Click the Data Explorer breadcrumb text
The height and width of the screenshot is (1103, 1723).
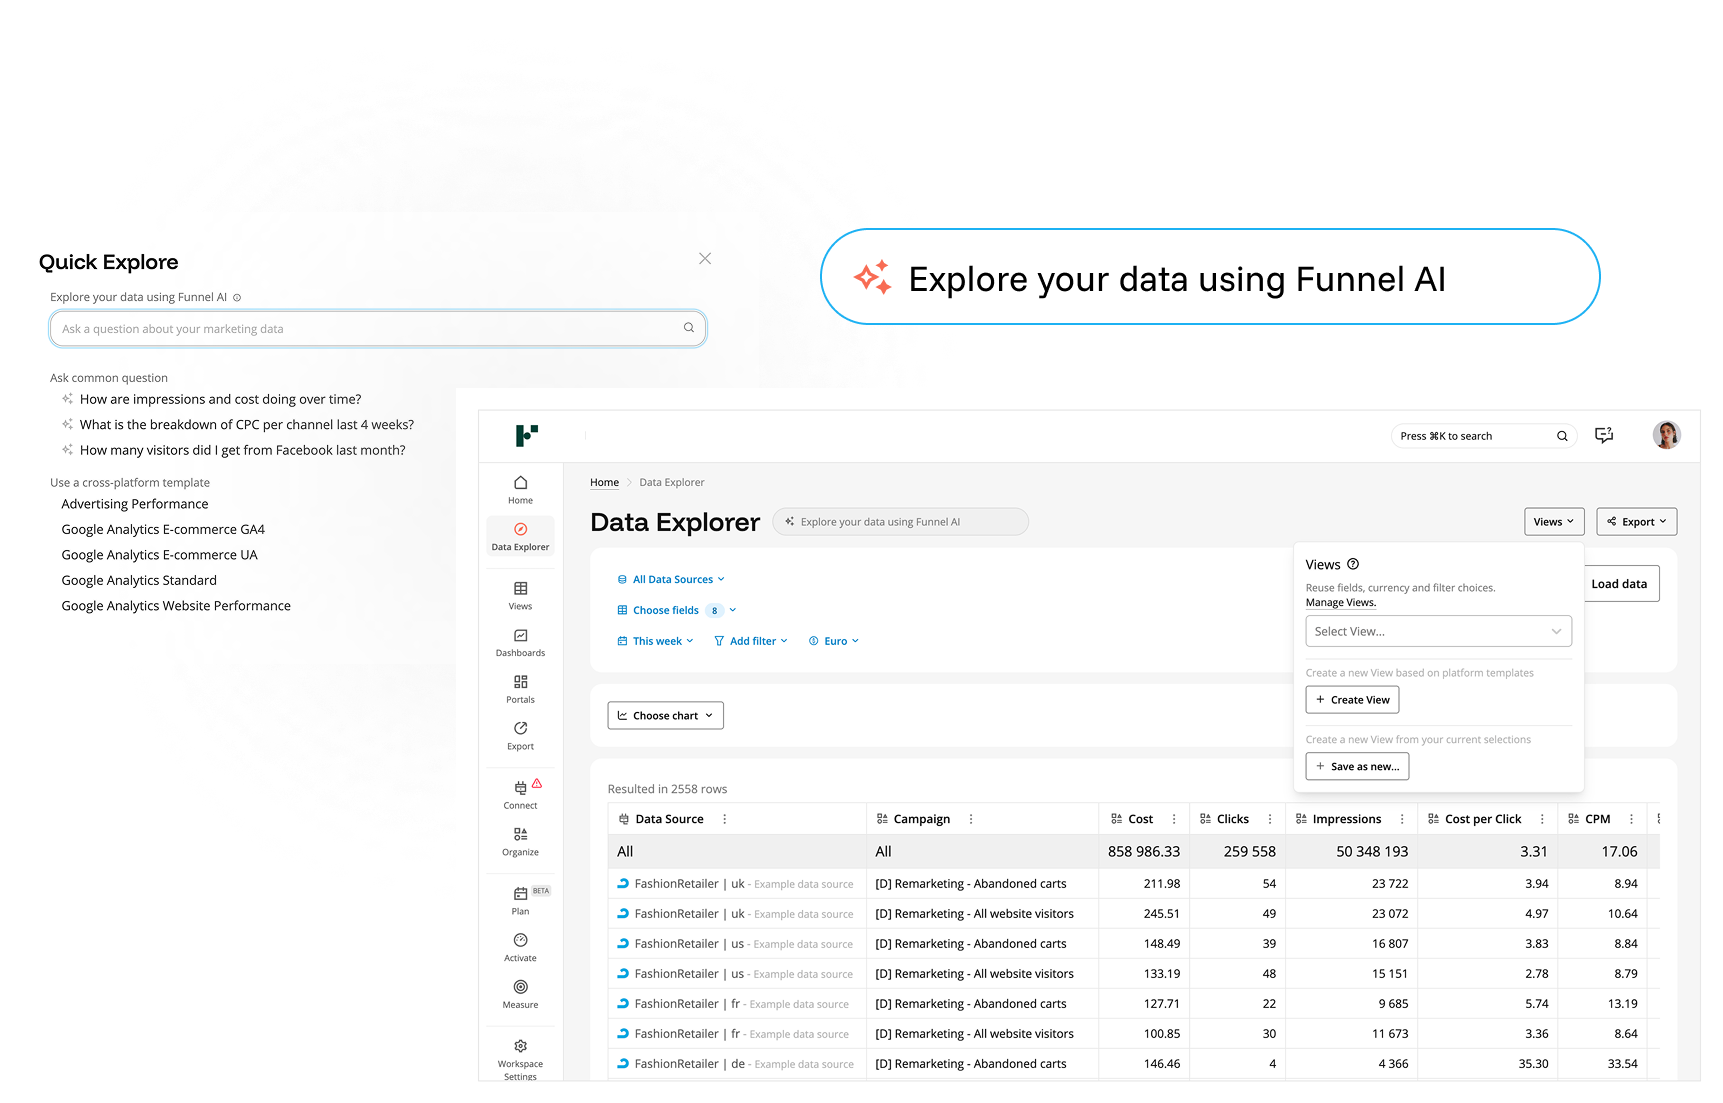[x=672, y=482]
